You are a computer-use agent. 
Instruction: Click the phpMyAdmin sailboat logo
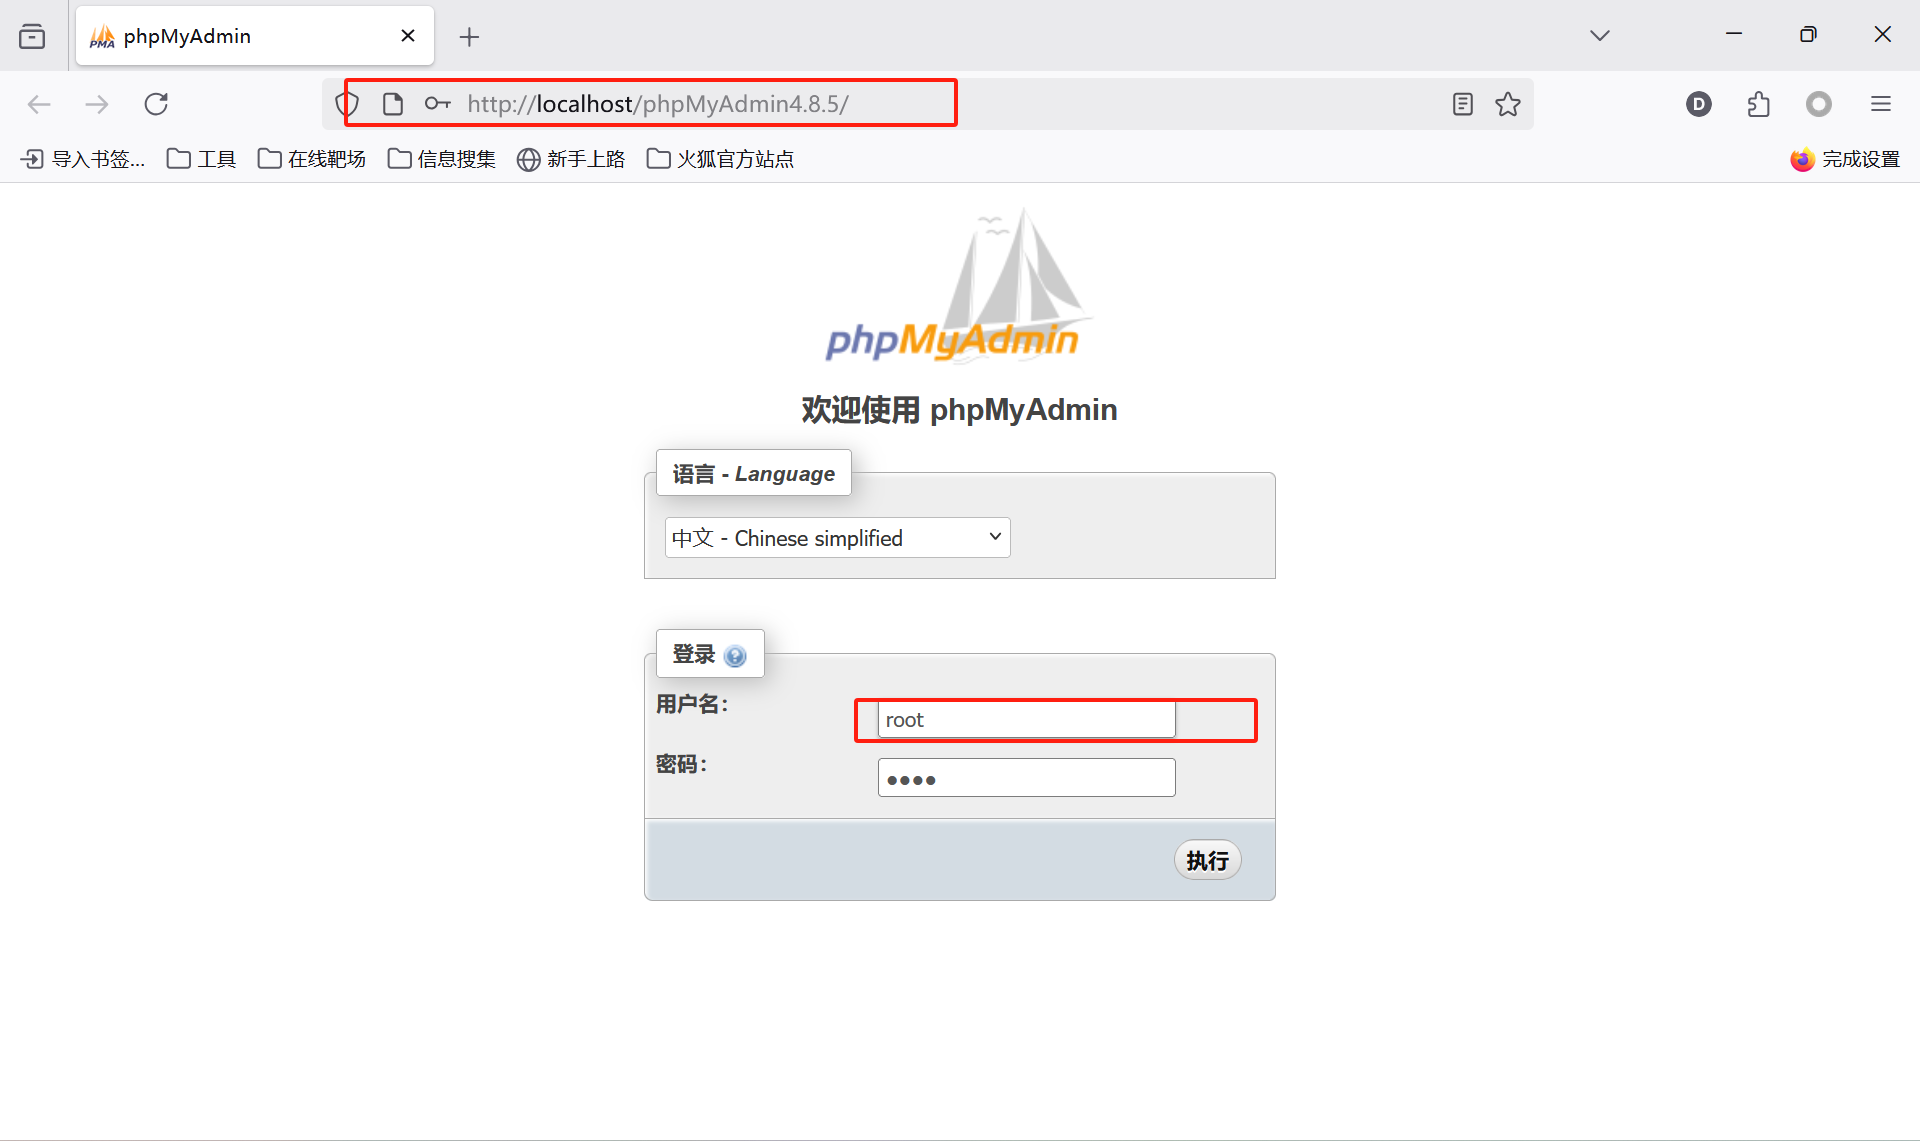pyautogui.click(x=958, y=285)
